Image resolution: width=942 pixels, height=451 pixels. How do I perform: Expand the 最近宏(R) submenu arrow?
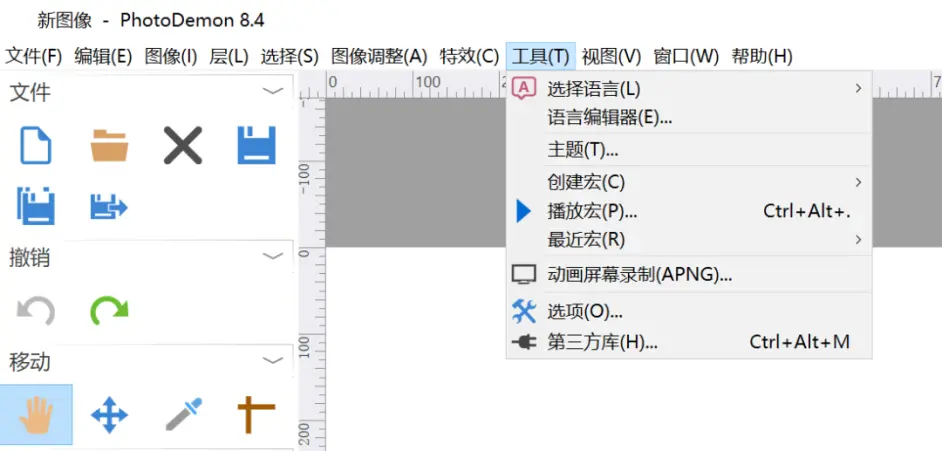[858, 240]
